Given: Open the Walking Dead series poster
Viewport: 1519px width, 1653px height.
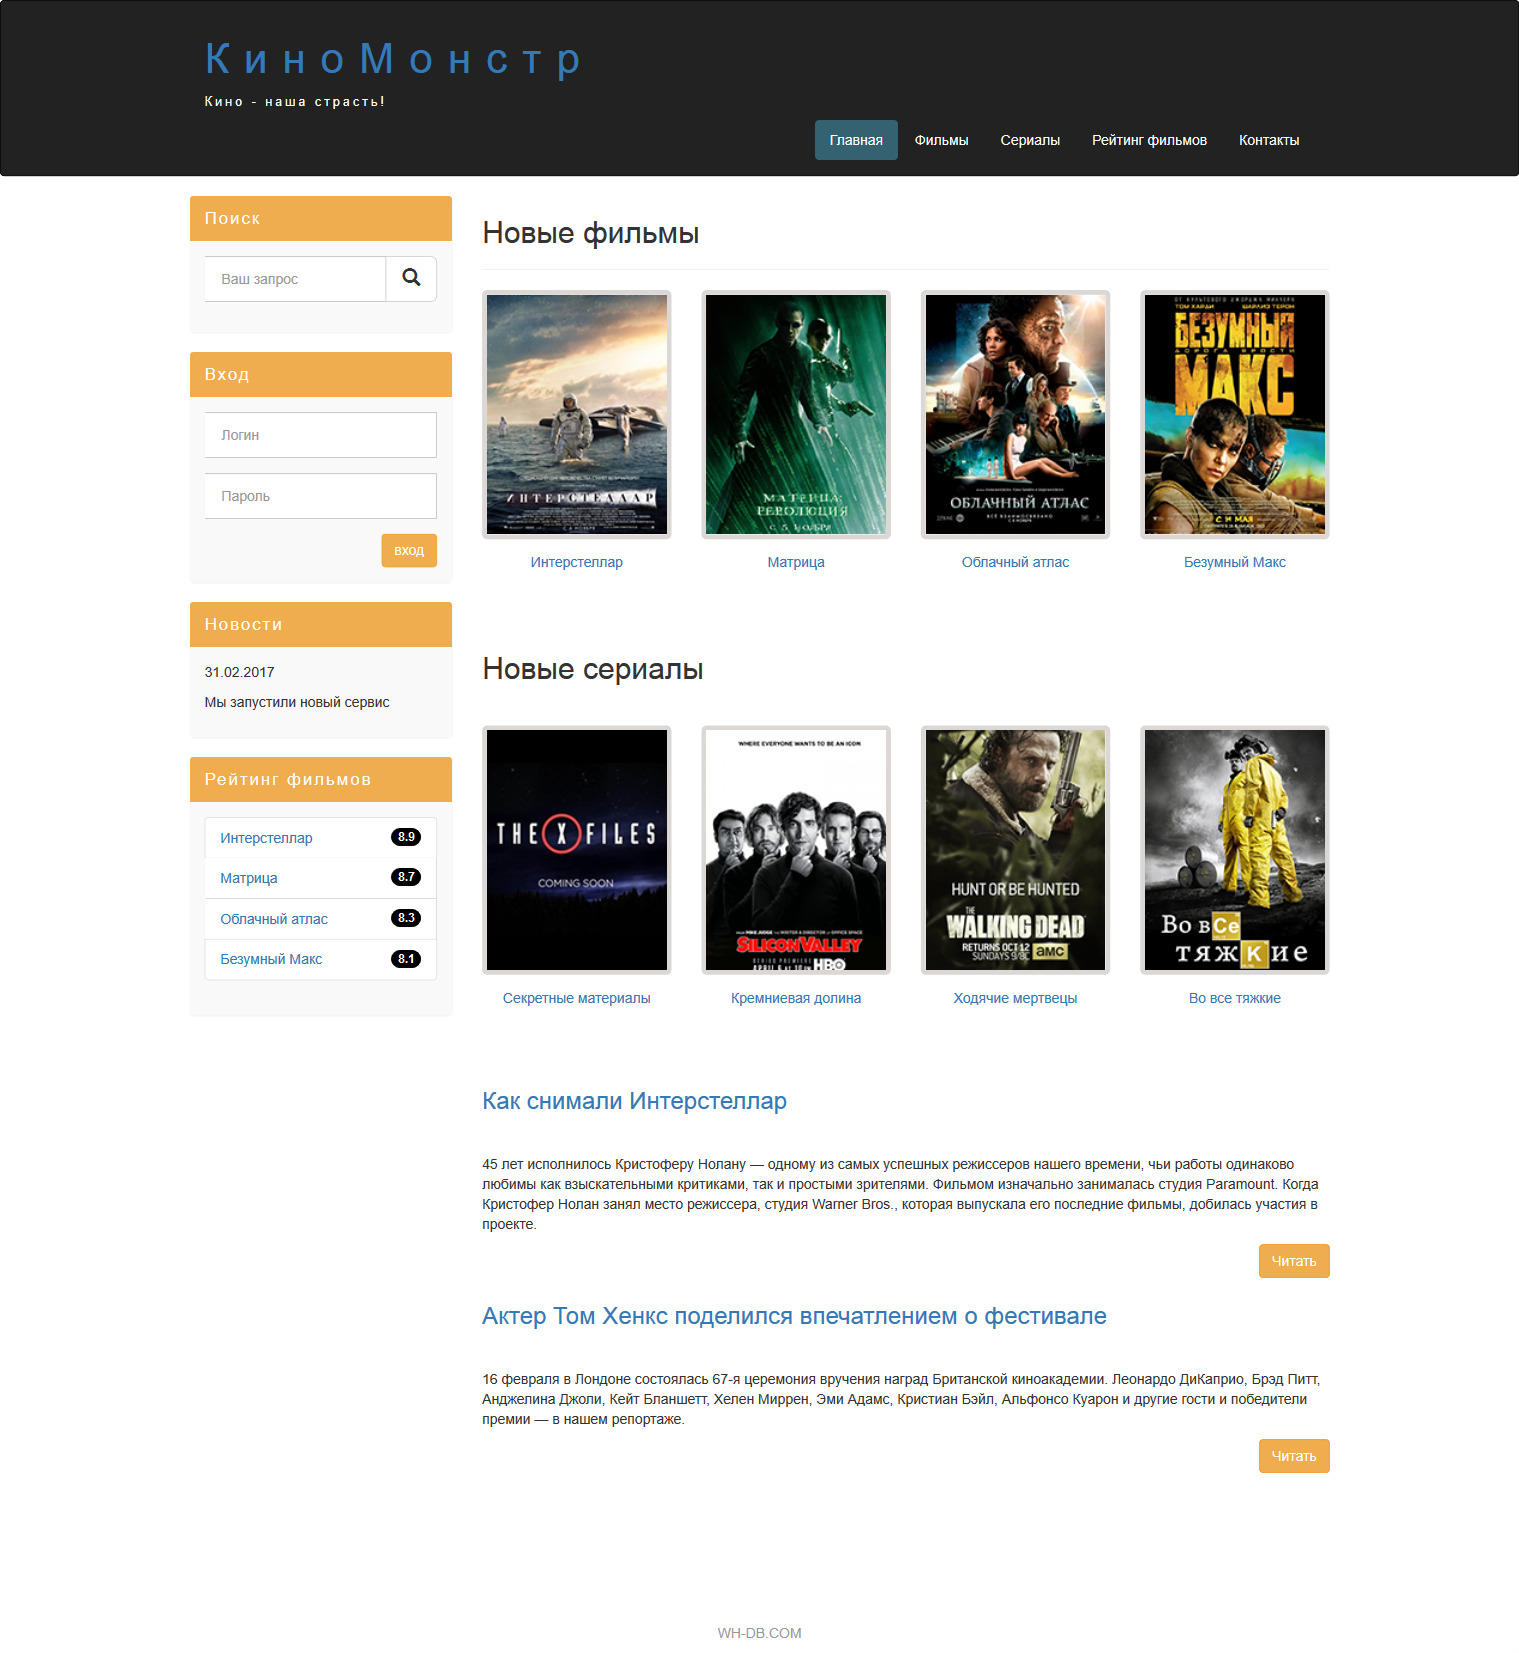Looking at the screenshot, I should [1016, 850].
